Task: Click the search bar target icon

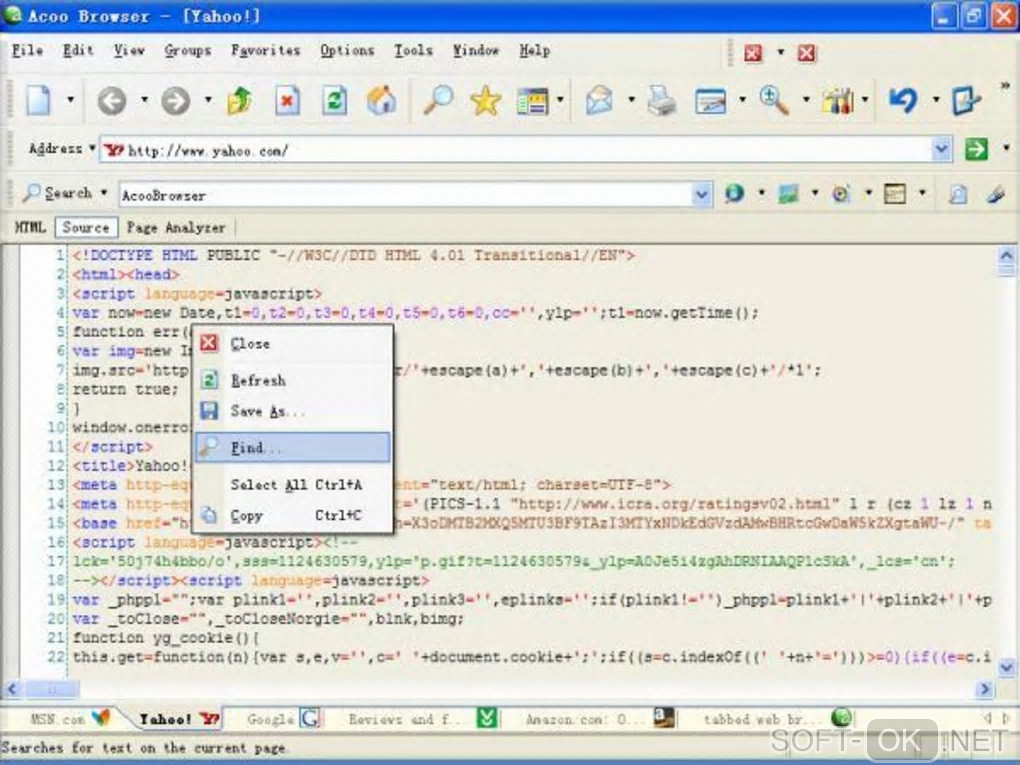Action: click(x=841, y=193)
